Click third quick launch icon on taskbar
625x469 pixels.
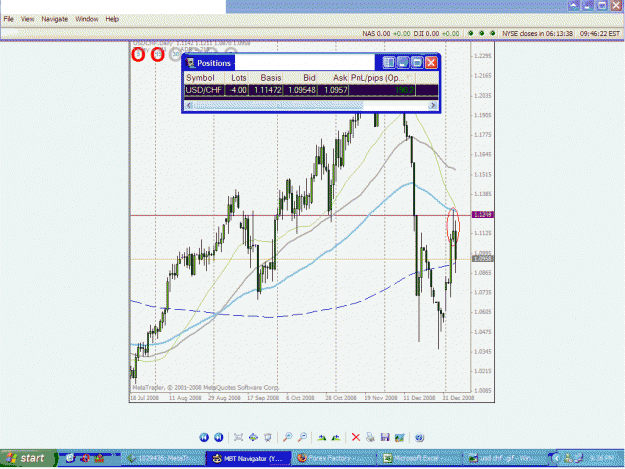click(98, 458)
